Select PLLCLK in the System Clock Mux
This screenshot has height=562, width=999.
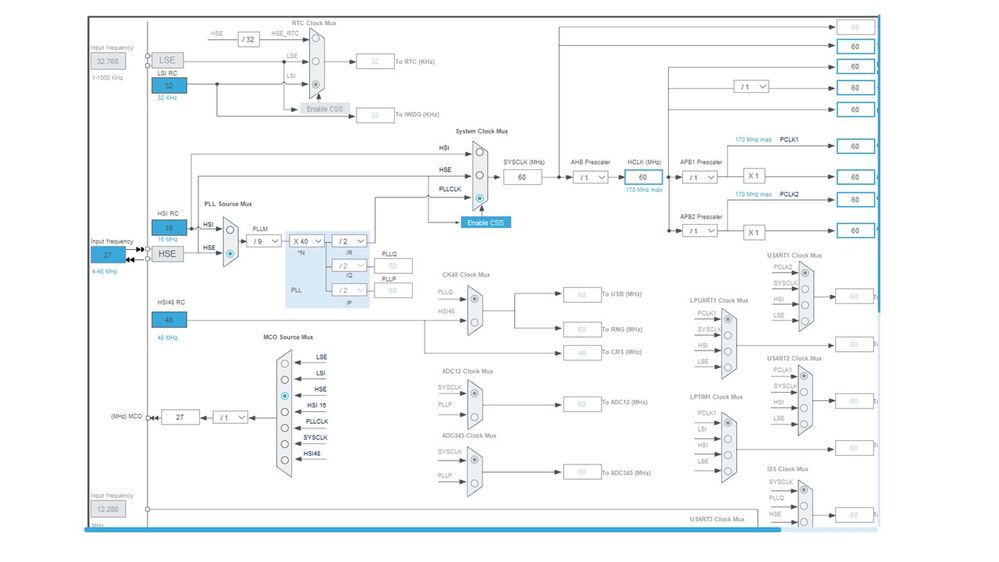(480, 198)
